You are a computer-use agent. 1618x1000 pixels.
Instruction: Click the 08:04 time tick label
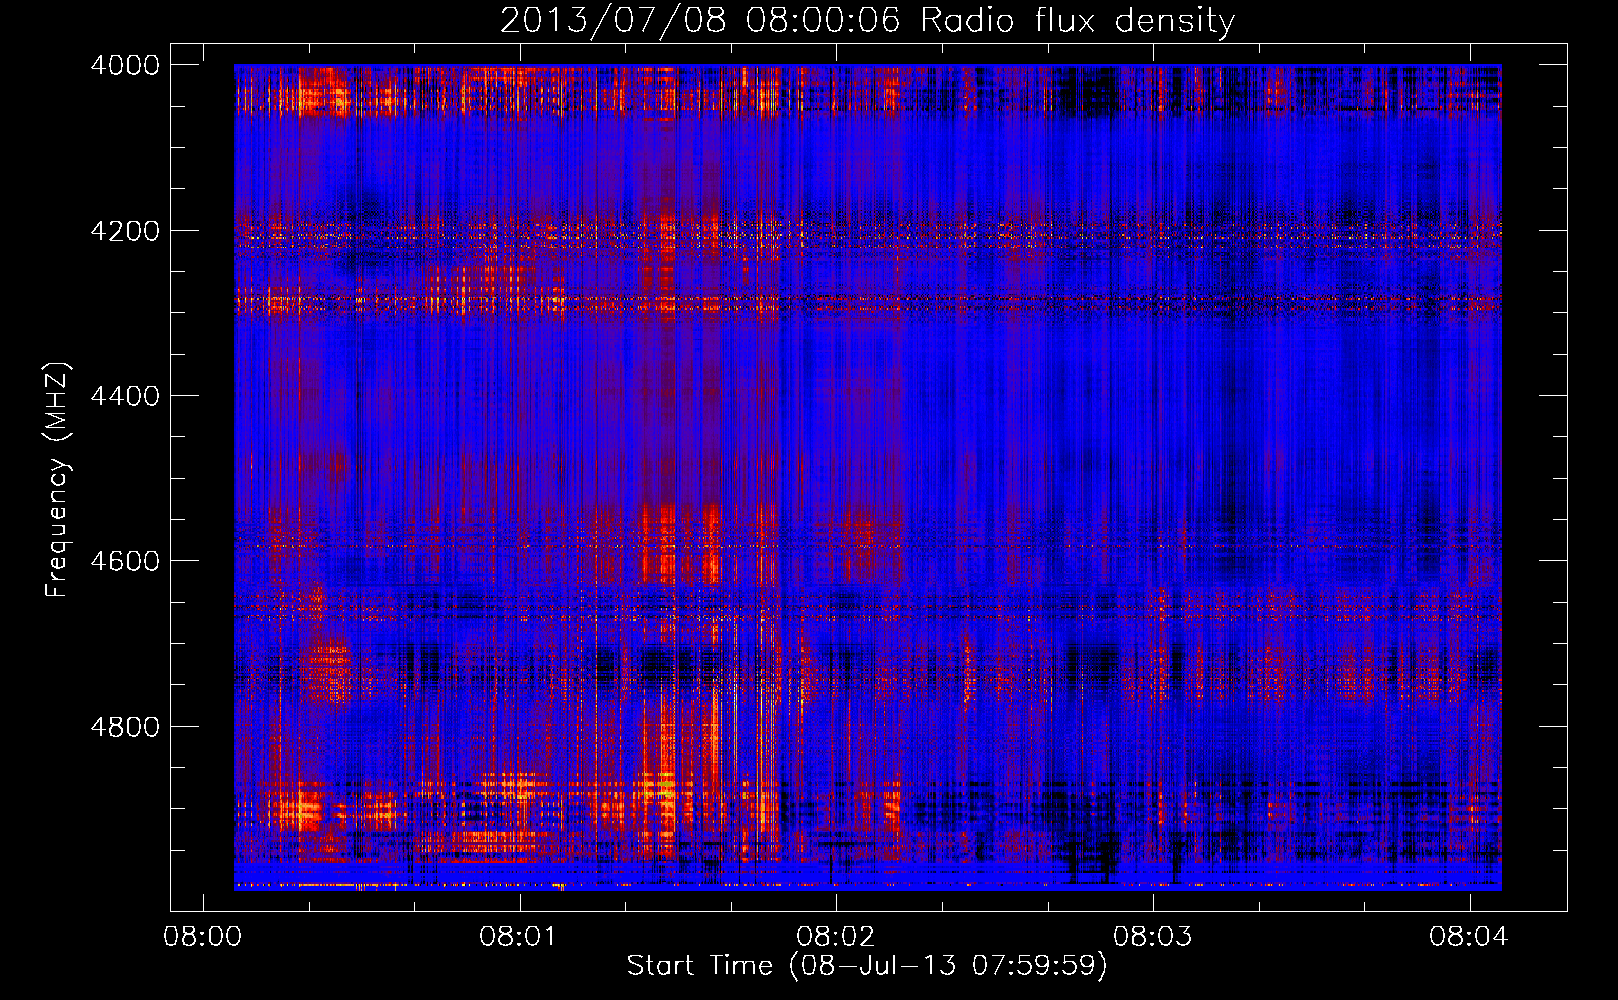(1469, 936)
